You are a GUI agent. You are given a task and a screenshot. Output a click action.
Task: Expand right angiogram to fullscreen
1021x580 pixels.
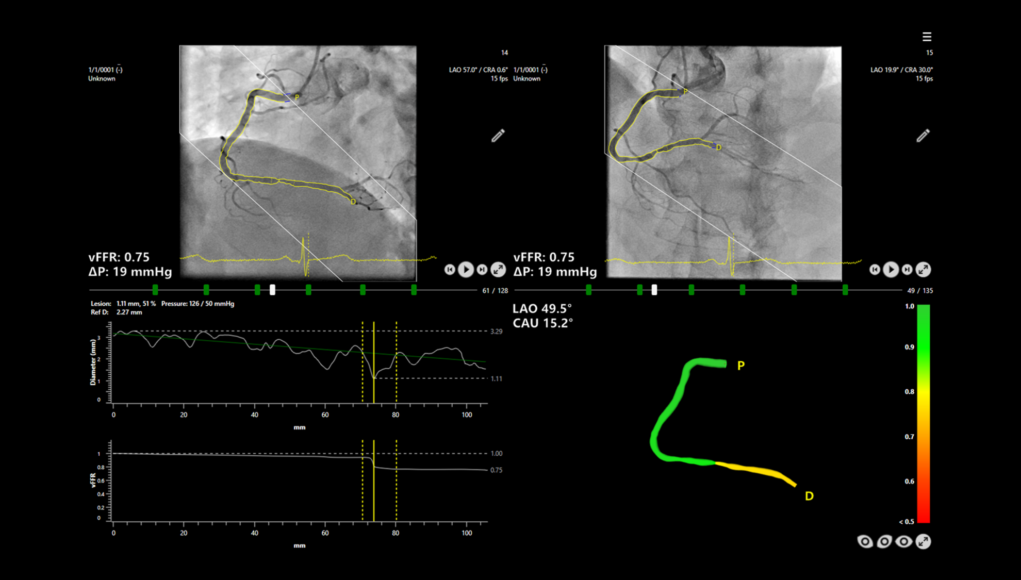[923, 269]
